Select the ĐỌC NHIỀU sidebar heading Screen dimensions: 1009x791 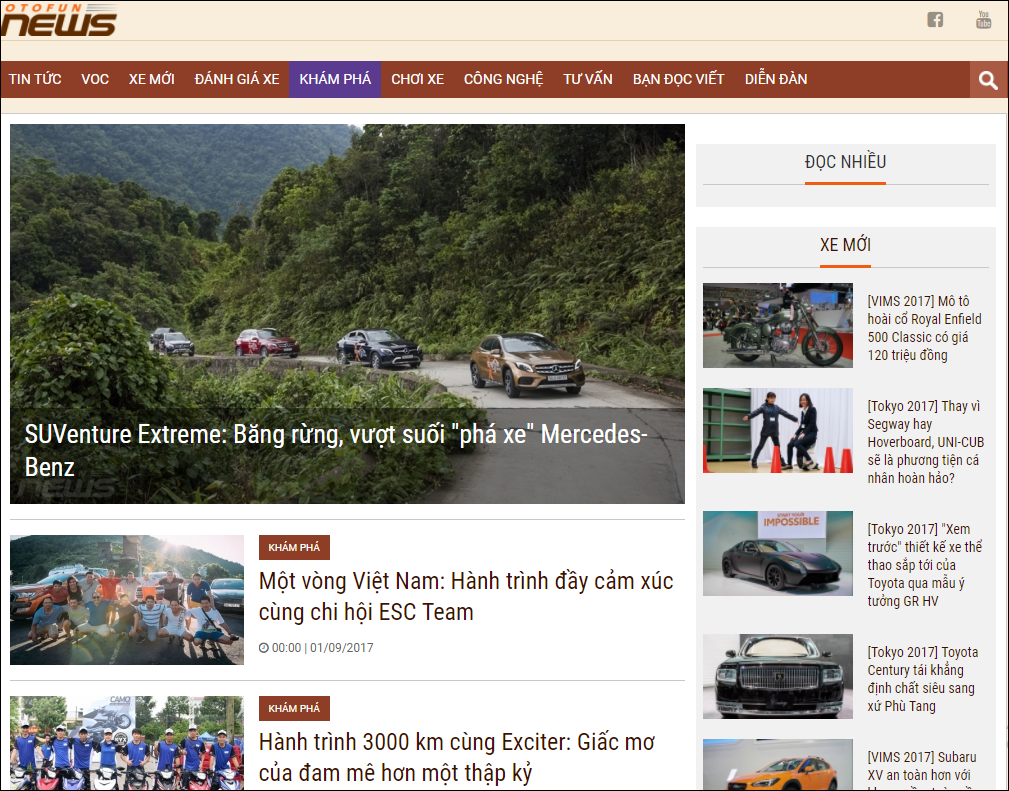click(x=845, y=162)
